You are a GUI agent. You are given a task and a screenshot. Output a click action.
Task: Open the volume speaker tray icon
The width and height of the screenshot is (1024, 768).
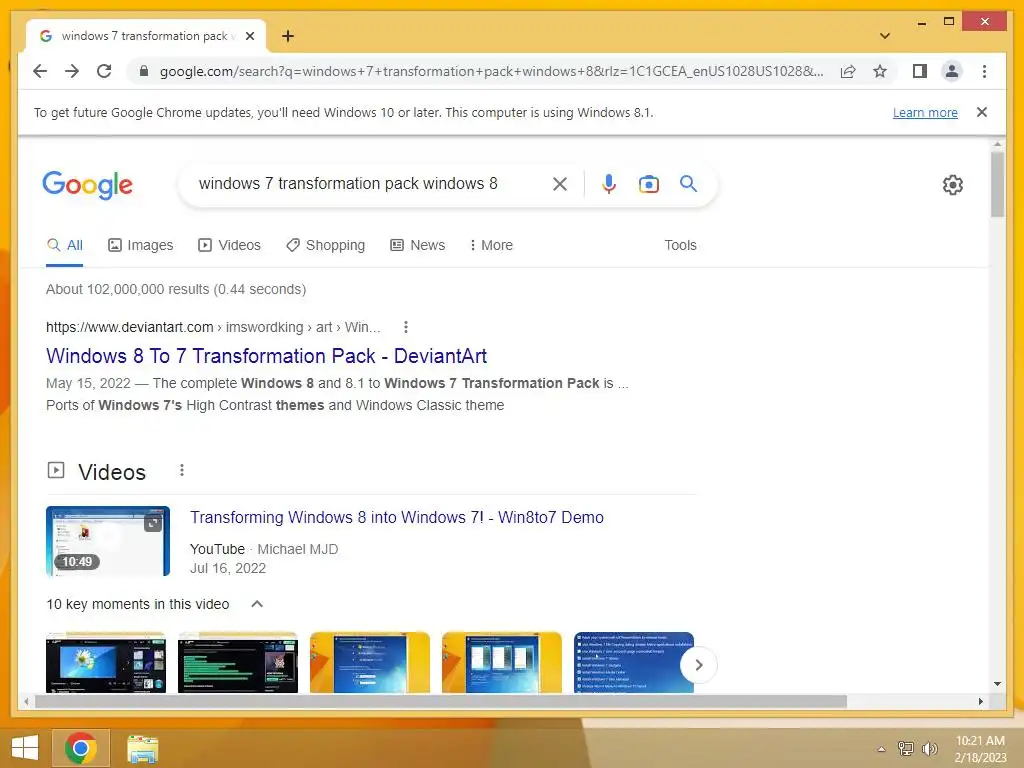929,748
